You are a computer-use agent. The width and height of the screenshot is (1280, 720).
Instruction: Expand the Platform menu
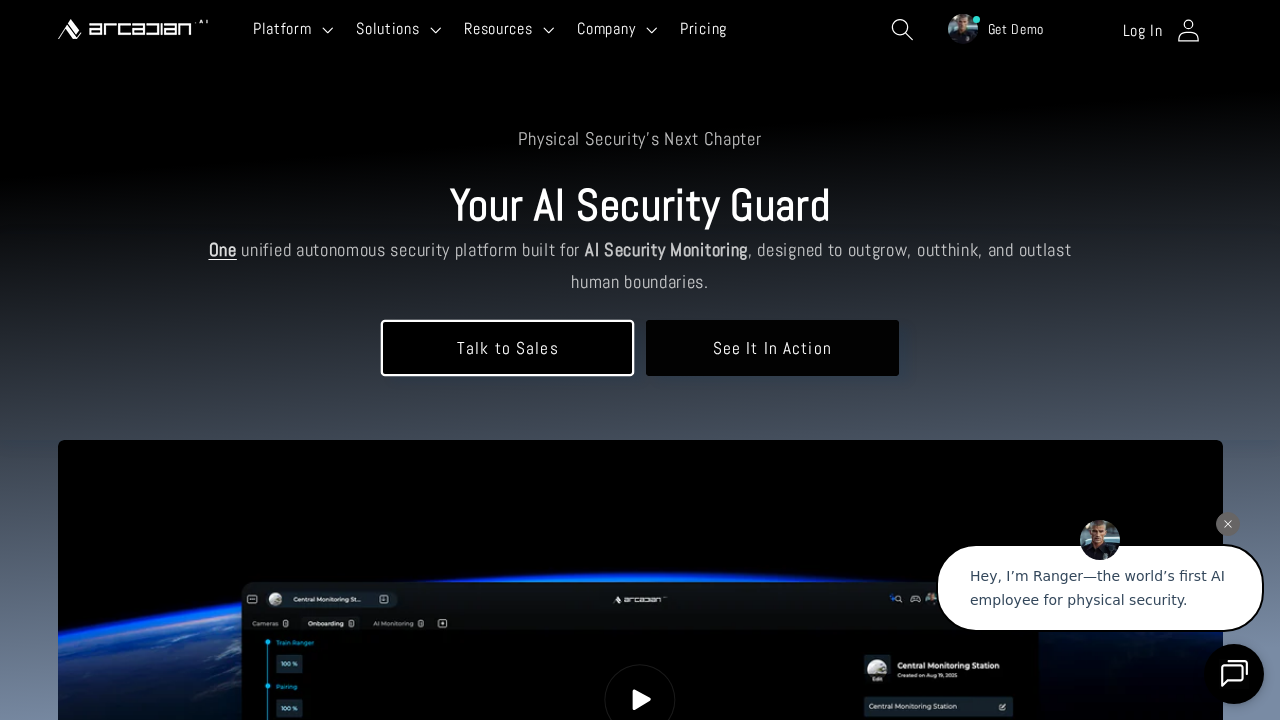(292, 29)
